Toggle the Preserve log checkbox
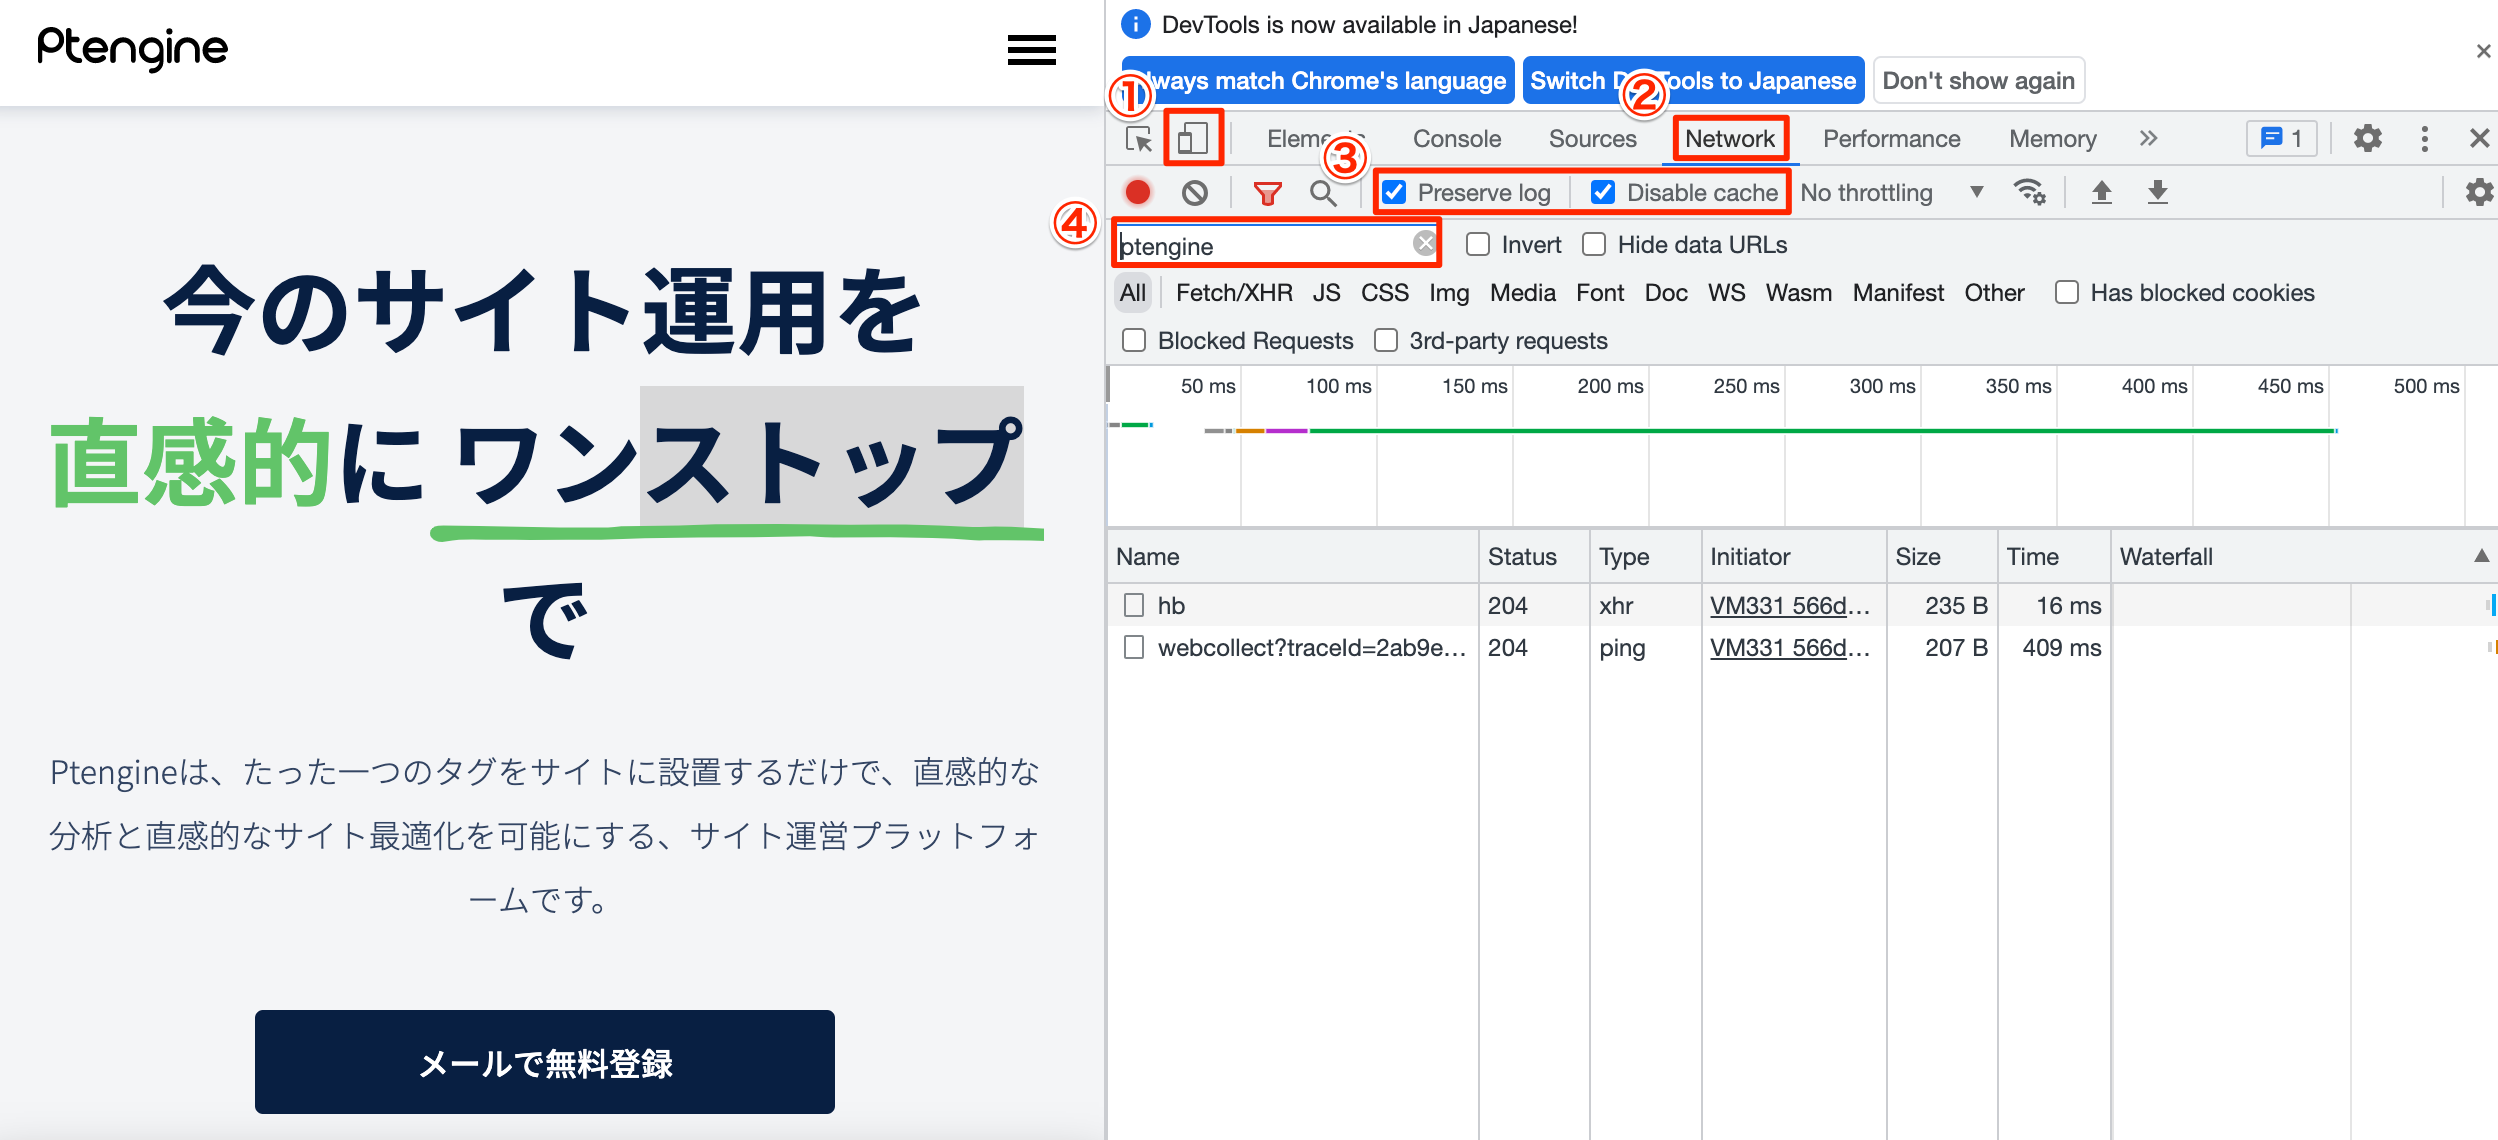The image size is (2498, 1140). click(1394, 192)
